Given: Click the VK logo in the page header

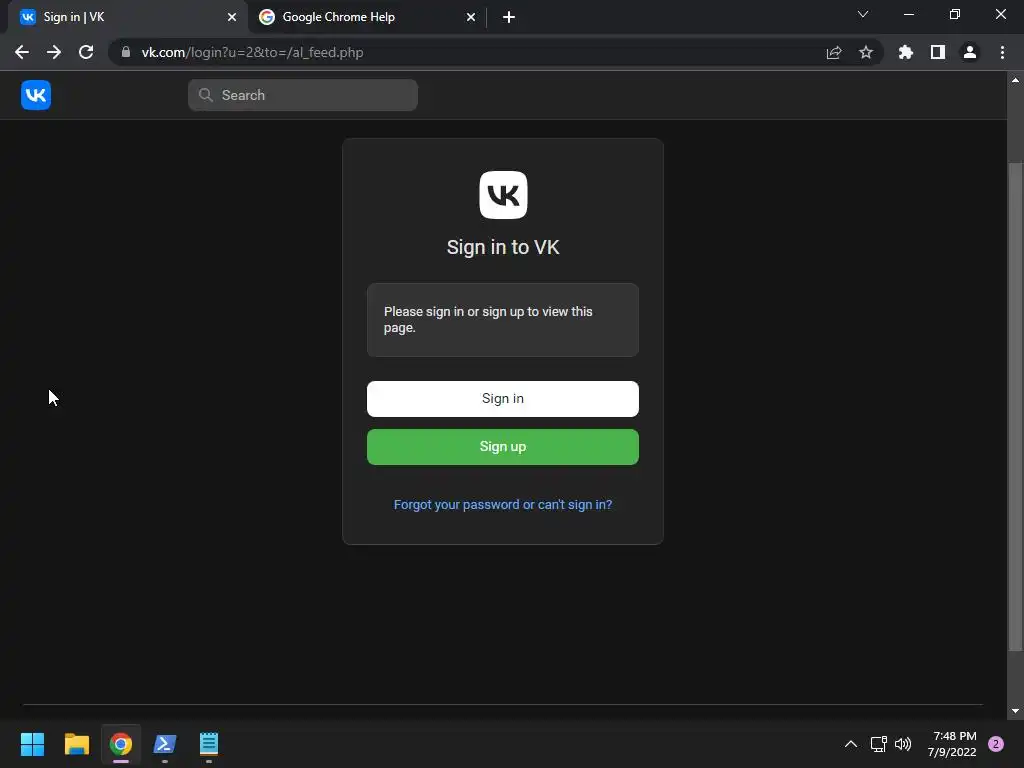Looking at the screenshot, I should (36, 95).
